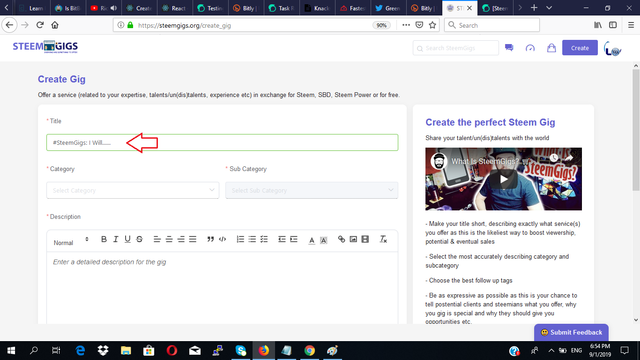List all tabs dropdown arrow
Viewport: 640px width, 360px height.
pos(549,8)
